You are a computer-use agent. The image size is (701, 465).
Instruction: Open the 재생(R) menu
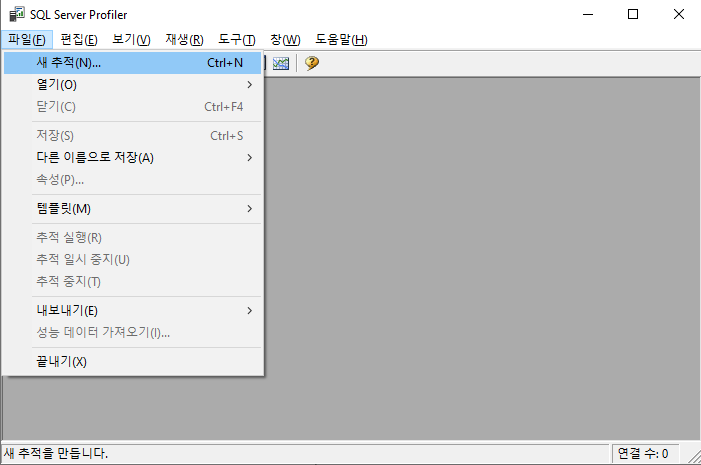coord(184,40)
